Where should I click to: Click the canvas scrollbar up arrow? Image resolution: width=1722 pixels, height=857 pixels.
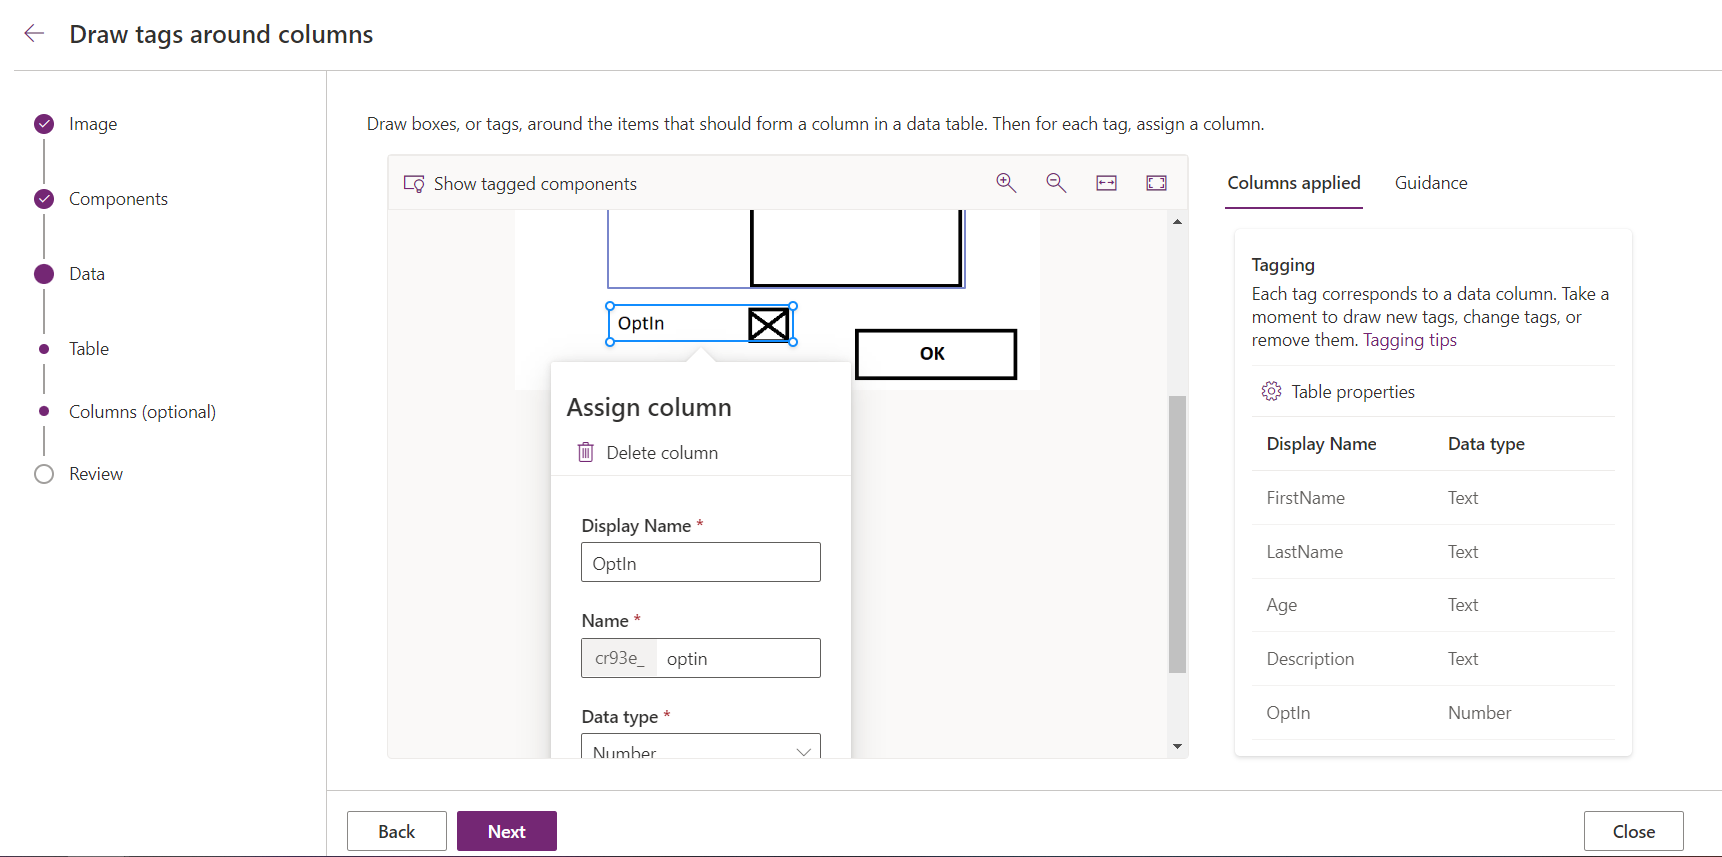(1178, 221)
